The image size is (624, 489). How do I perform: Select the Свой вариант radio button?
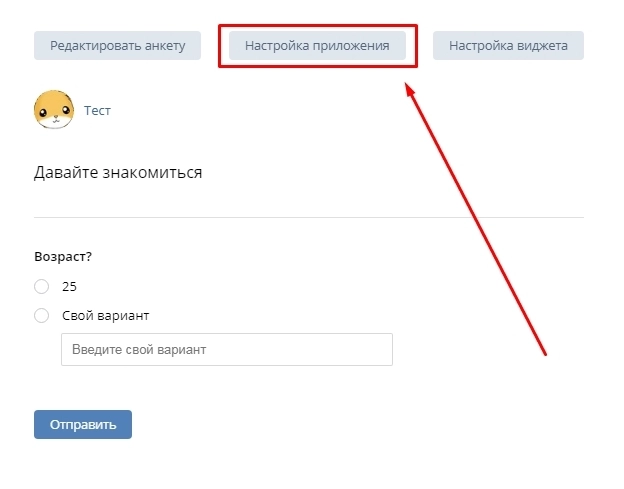coord(41,316)
